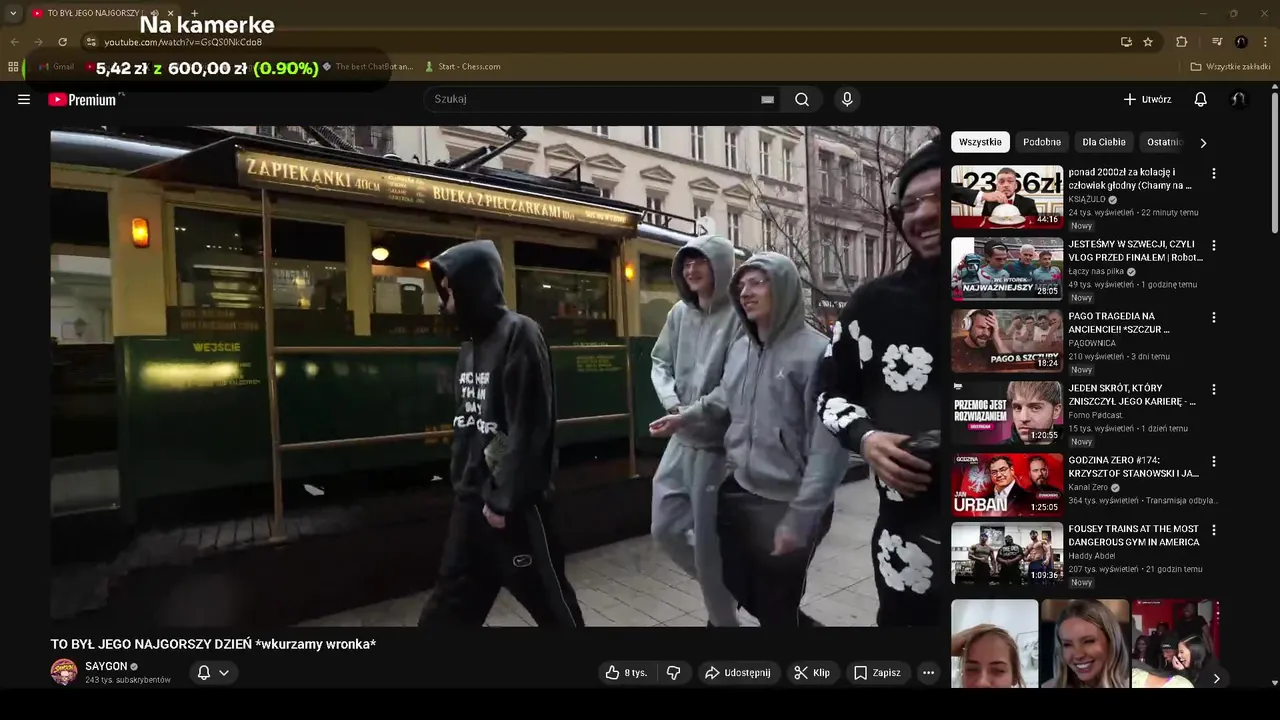This screenshot has width=1280, height=720.
Task: Open the Start - Chess.com bookmark
Action: tap(462, 67)
